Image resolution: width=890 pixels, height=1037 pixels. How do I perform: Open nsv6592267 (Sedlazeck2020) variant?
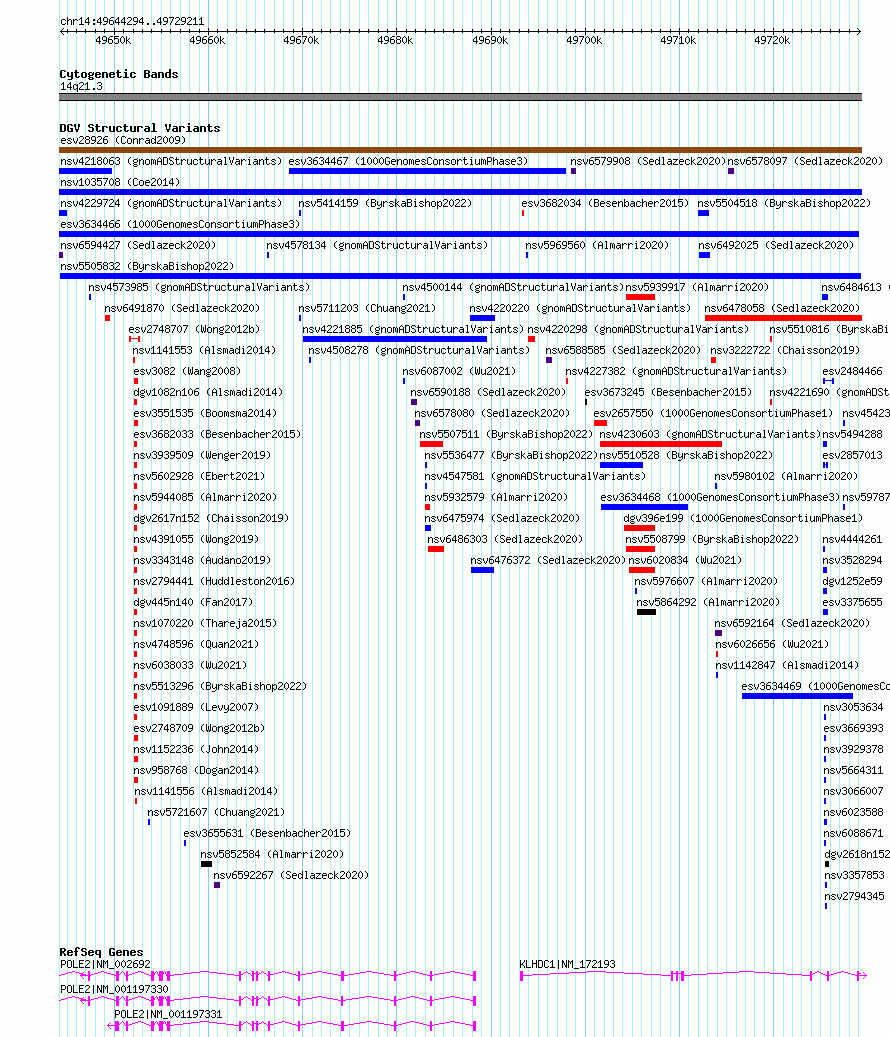tap(291, 876)
